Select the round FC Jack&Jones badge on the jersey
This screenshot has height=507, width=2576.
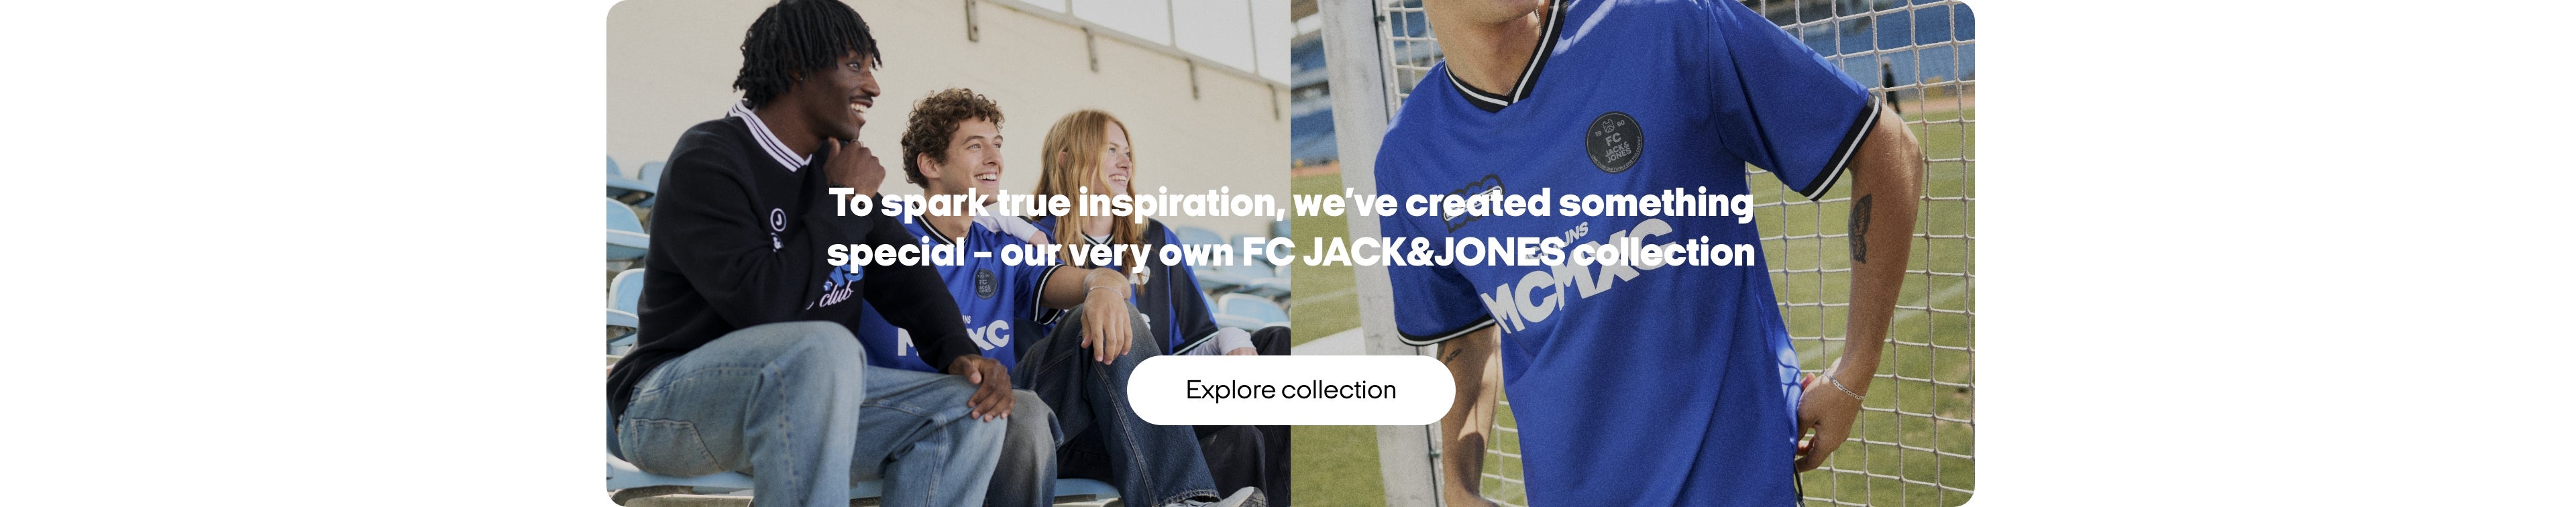coord(1614,140)
